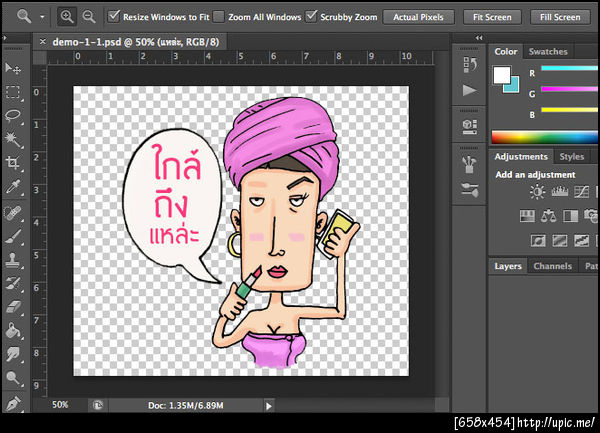Image resolution: width=600 pixels, height=433 pixels.
Task: Add a Levels adjustment
Action: pos(559,192)
